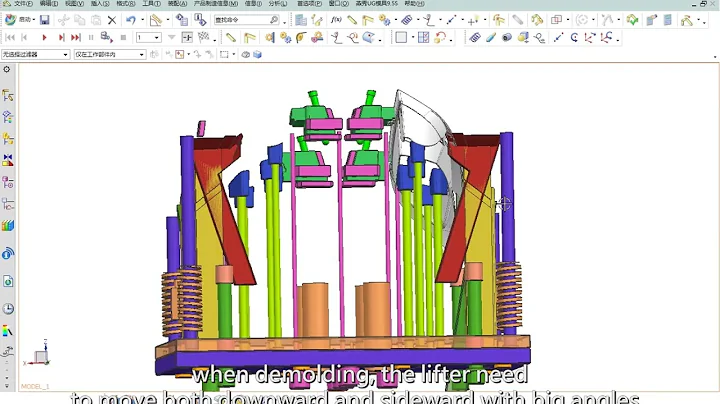This screenshot has height=404, width=720.
Task: Click the rectangle selection icon
Action: click(224, 54)
